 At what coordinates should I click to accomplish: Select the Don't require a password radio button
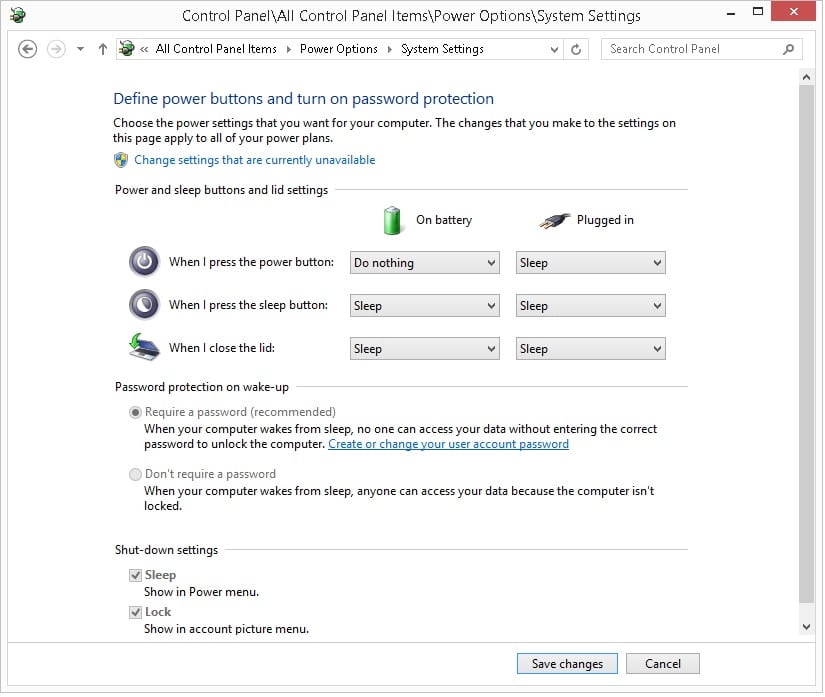pos(135,474)
